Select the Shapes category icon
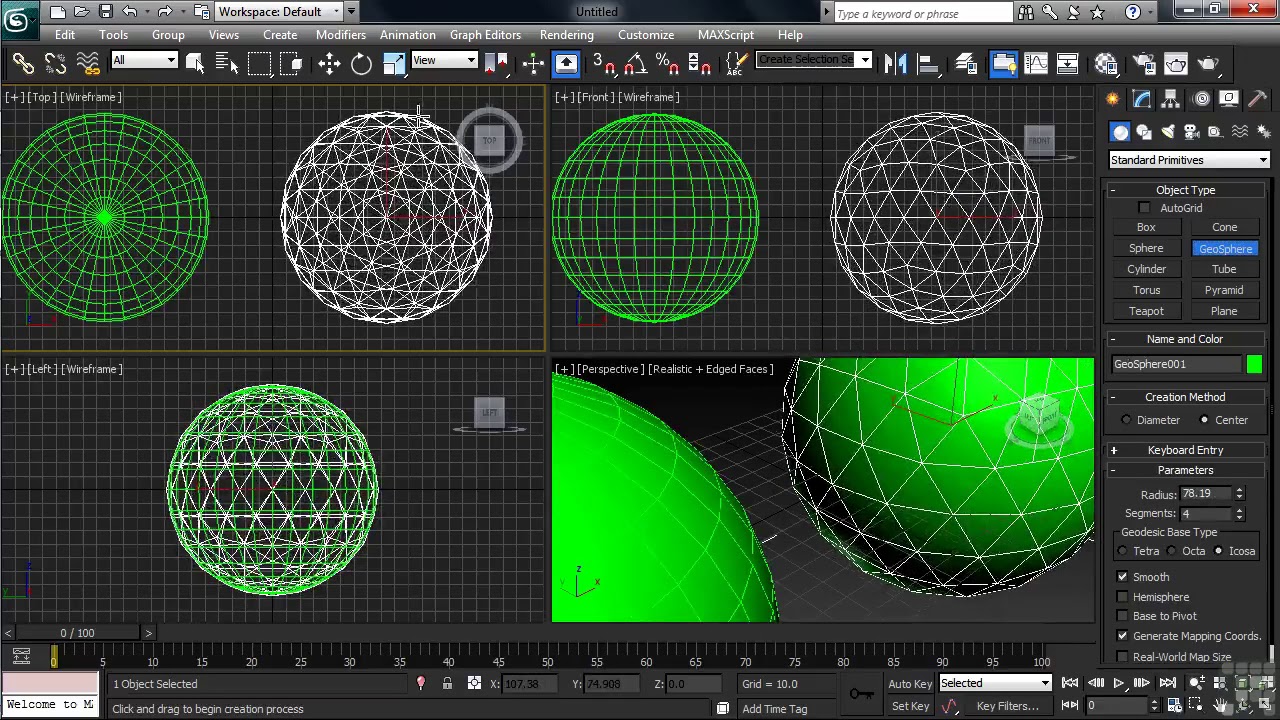1280x720 pixels. (1144, 132)
